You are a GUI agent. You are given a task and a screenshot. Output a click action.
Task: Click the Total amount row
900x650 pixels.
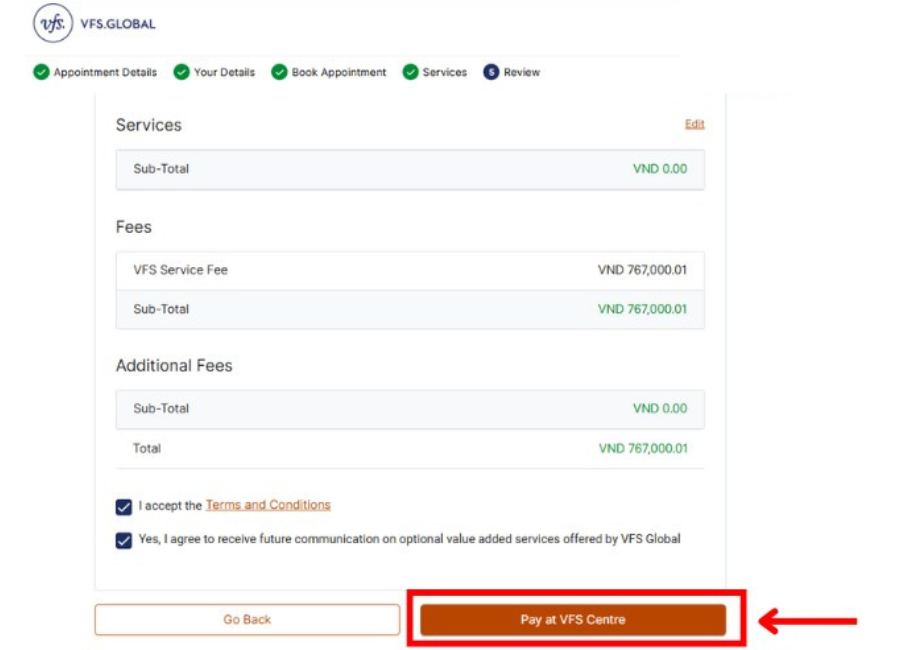coord(410,449)
